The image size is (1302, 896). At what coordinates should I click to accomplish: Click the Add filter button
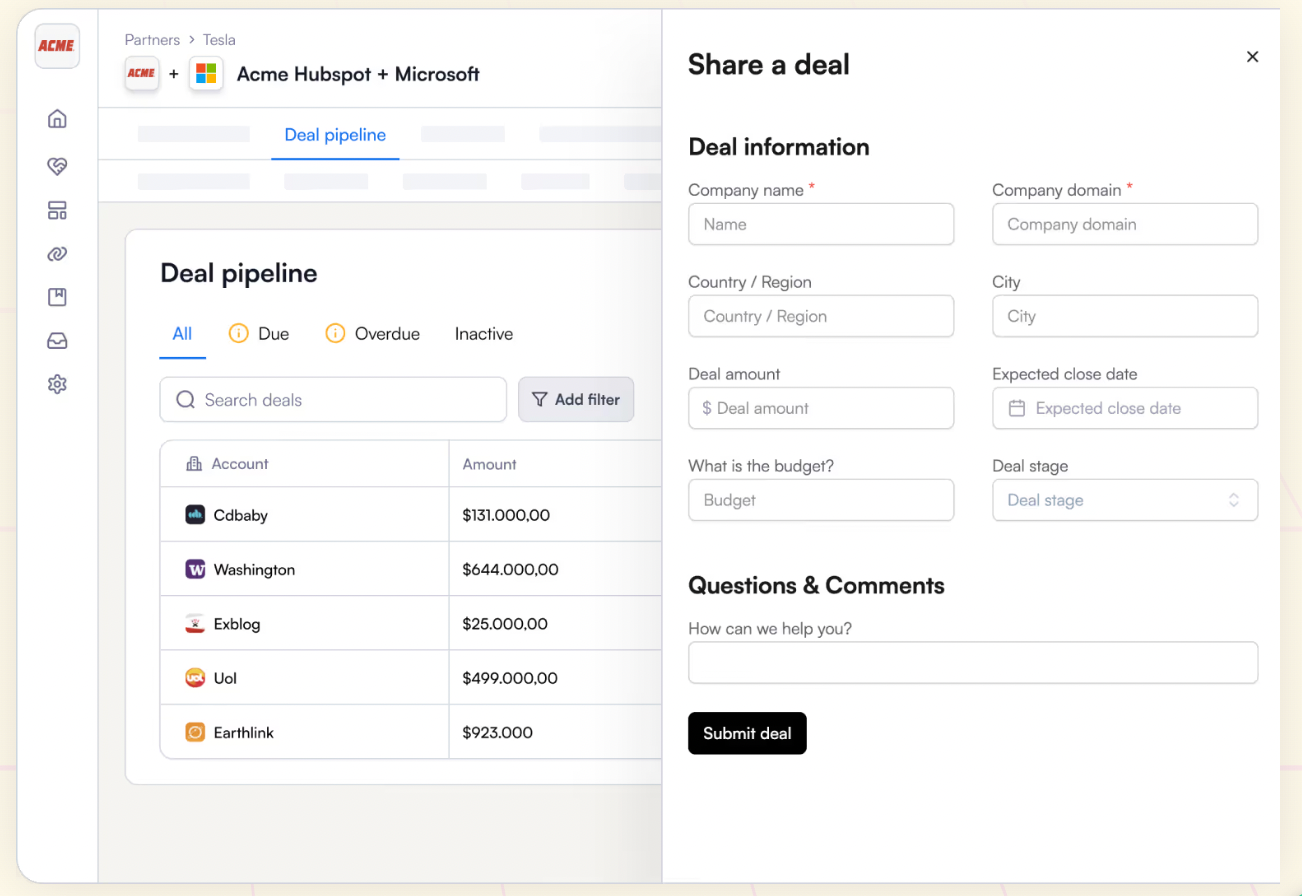576,399
